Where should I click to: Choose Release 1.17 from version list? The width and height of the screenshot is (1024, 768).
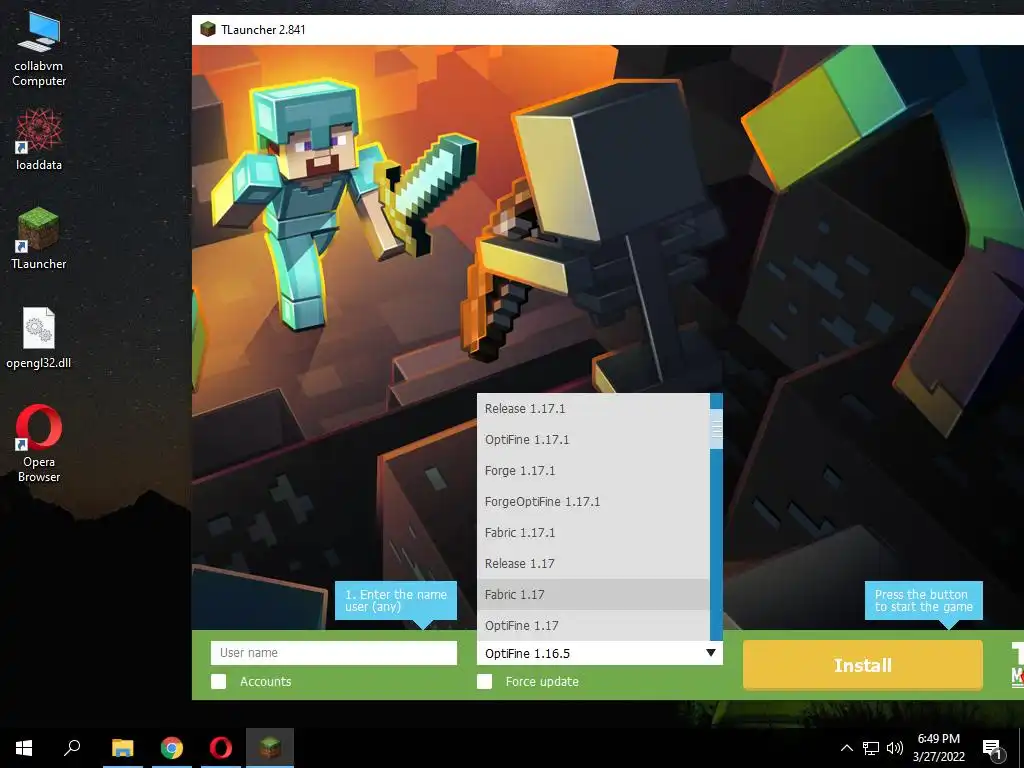[593, 564]
